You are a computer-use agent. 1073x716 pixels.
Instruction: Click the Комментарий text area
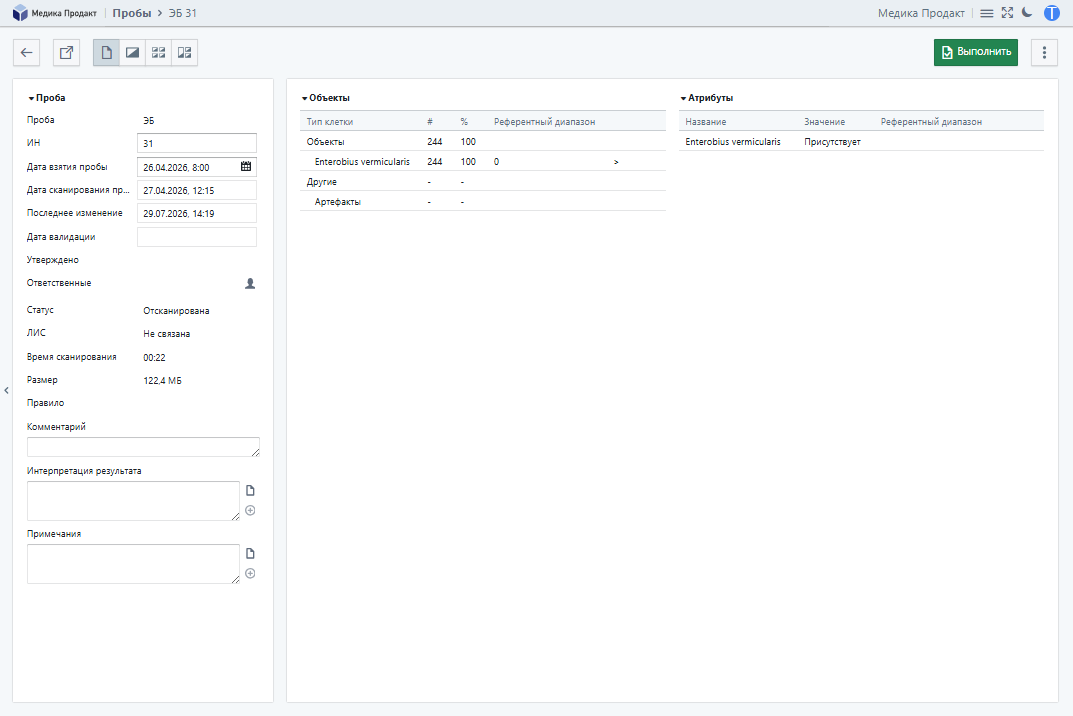click(x=143, y=447)
